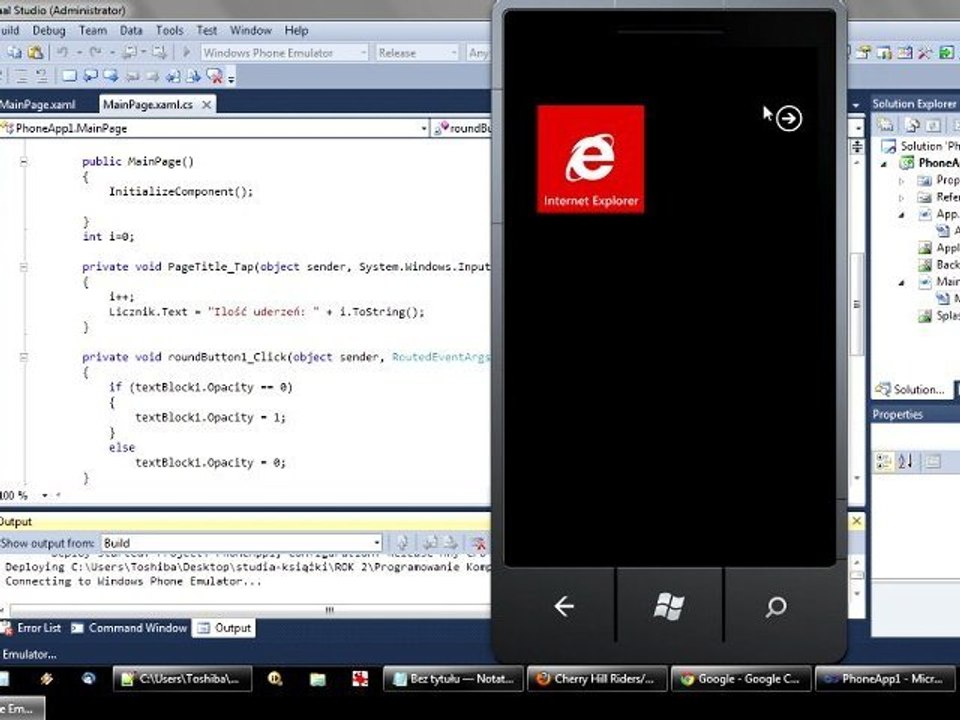Open the PhoneApp1.MainPage class dropdown

tap(424, 128)
